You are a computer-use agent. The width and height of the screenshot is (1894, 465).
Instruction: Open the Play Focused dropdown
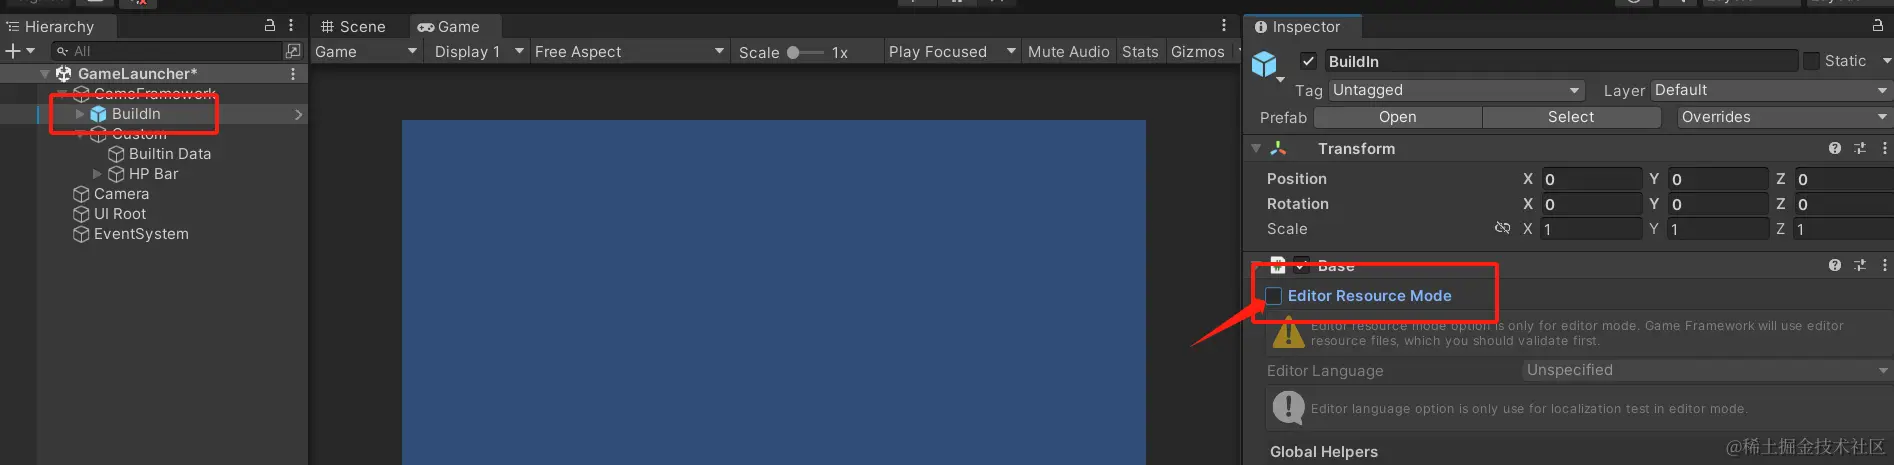point(952,52)
